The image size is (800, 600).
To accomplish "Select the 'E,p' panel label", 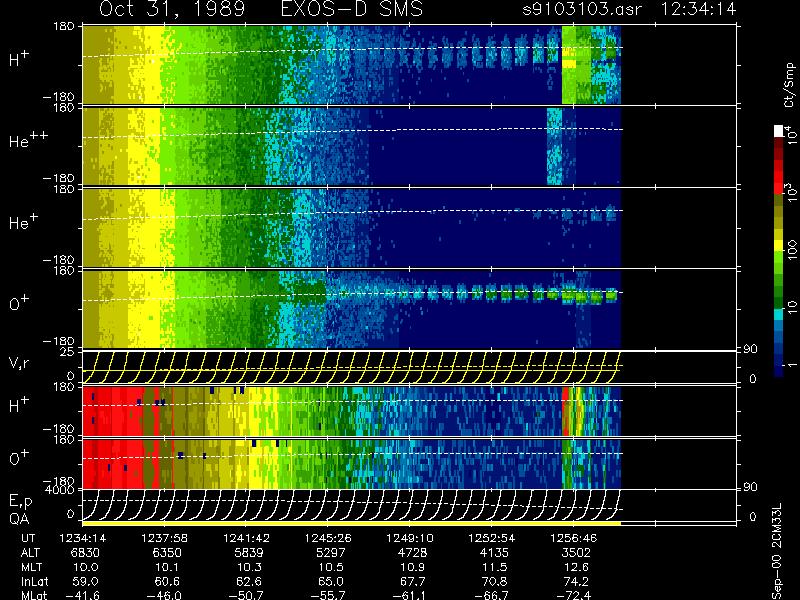I will point(20,502).
